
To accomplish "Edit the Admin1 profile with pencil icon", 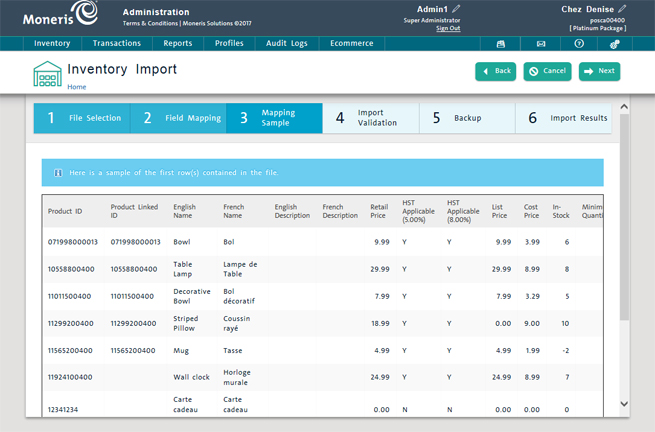I will coord(457,9).
